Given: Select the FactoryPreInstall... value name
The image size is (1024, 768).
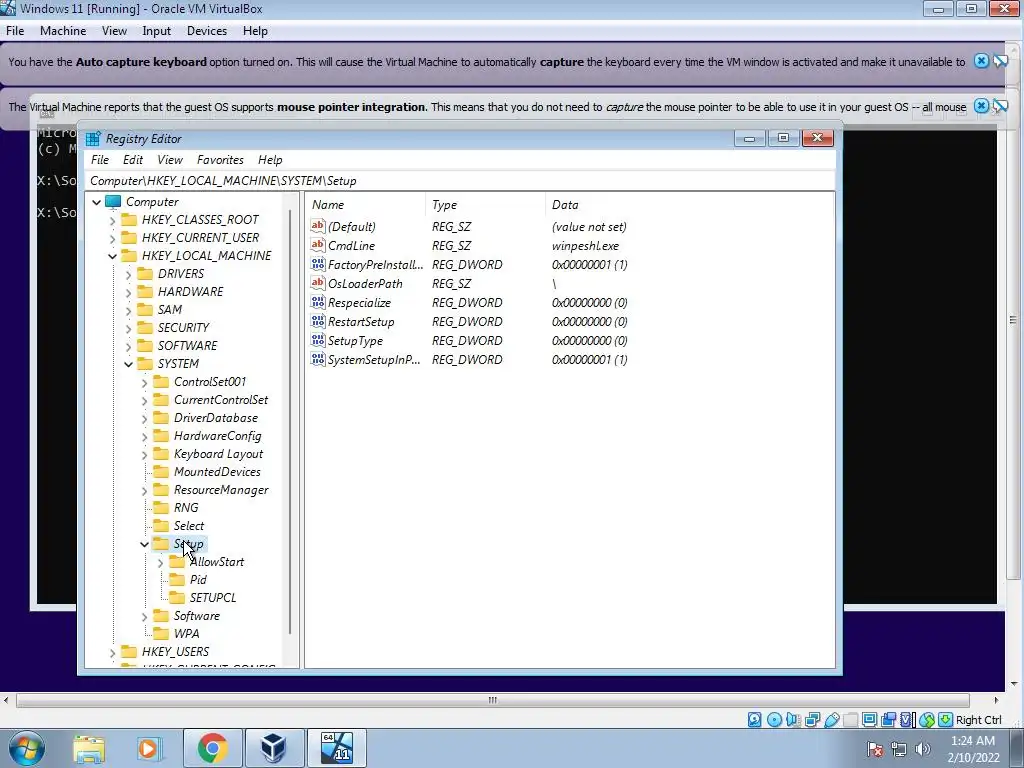Looking at the screenshot, I should pyautogui.click(x=375, y=264).
